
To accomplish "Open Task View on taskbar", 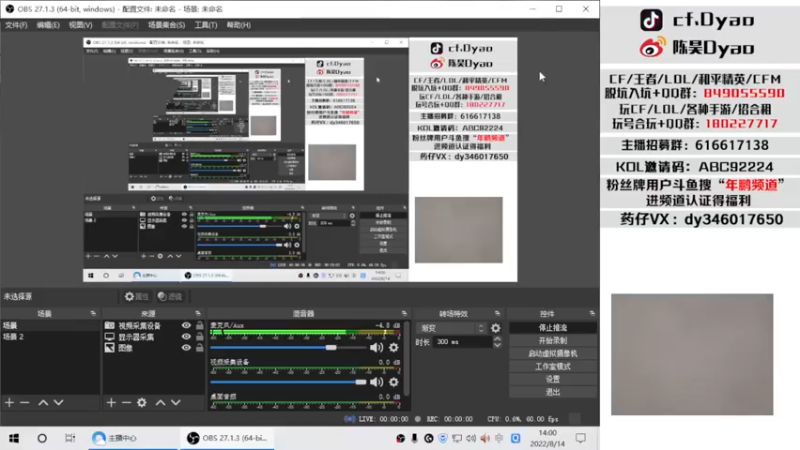I will pos(70,438).
